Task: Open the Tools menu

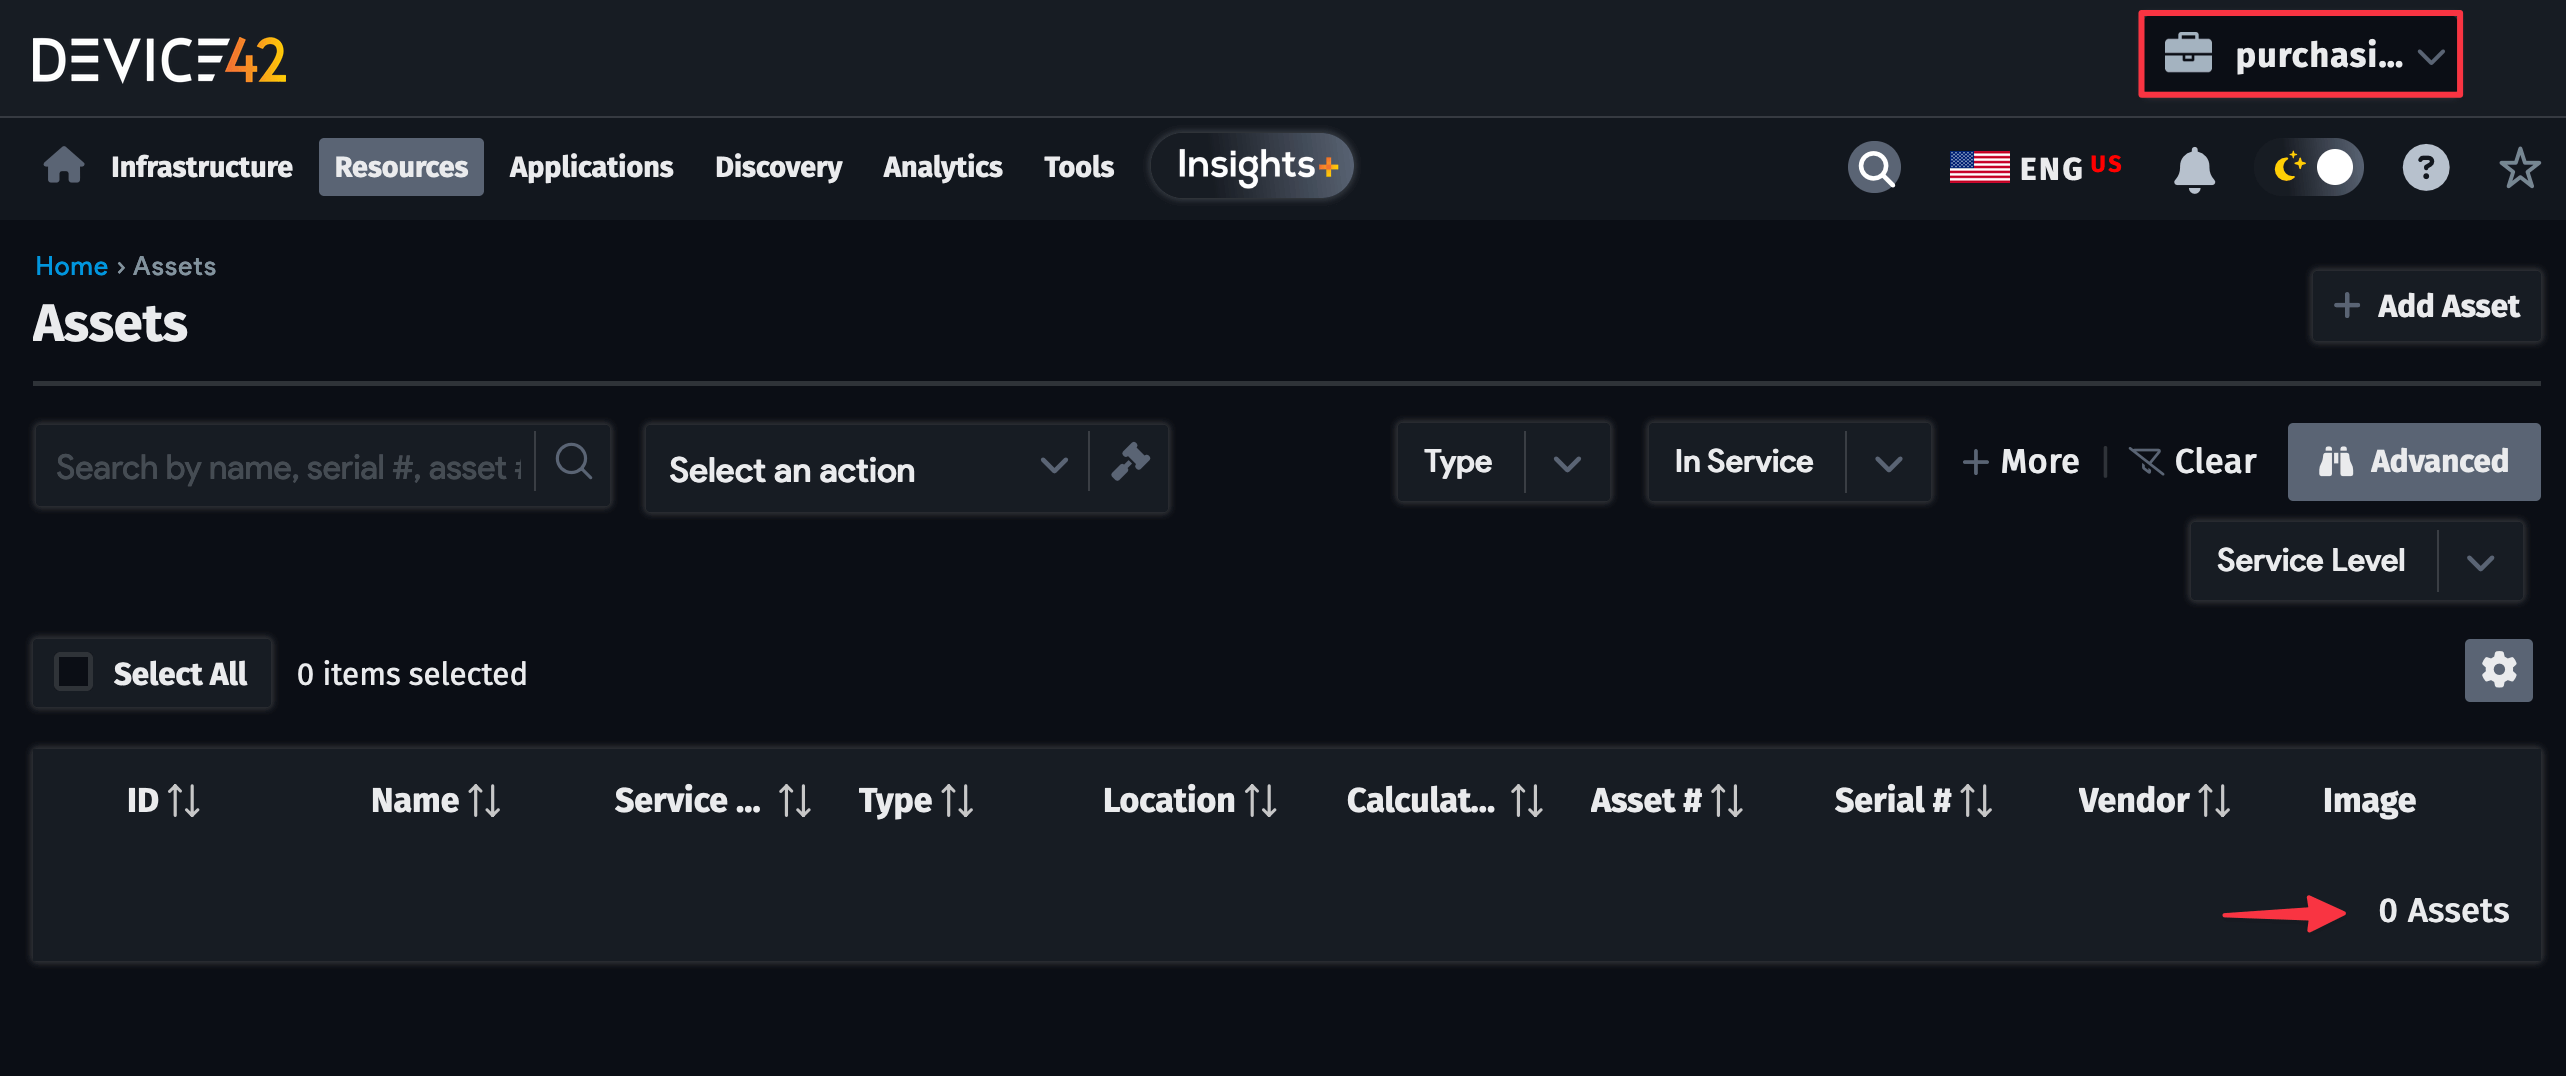Action: [x=1078, y=167]
